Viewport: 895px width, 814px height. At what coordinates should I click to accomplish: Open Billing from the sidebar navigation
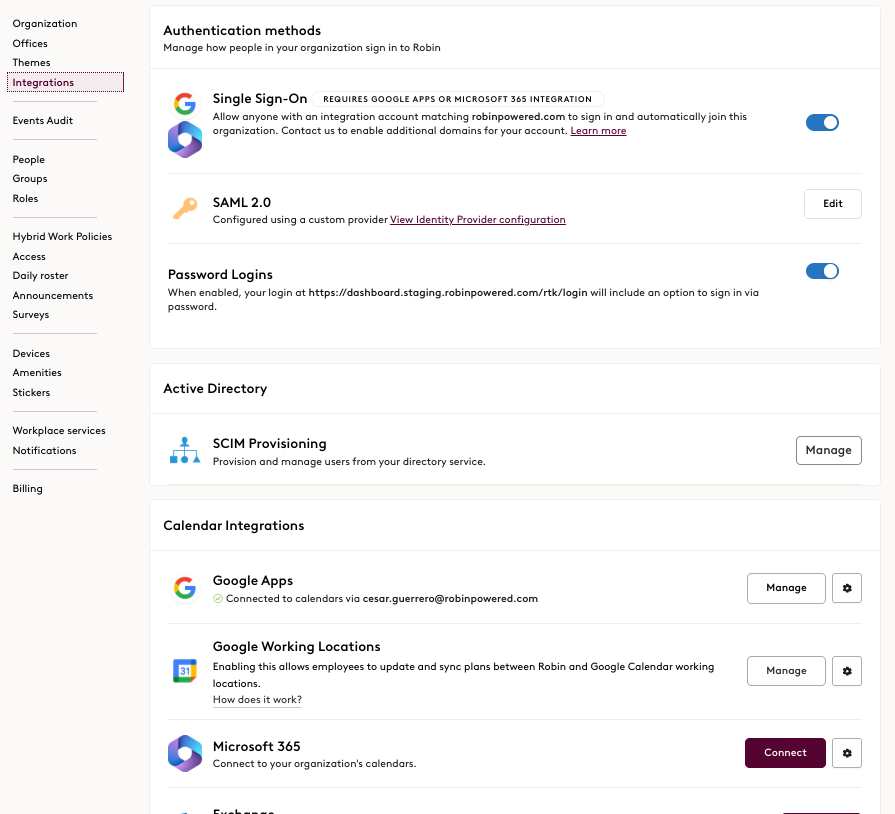(27, 488)
